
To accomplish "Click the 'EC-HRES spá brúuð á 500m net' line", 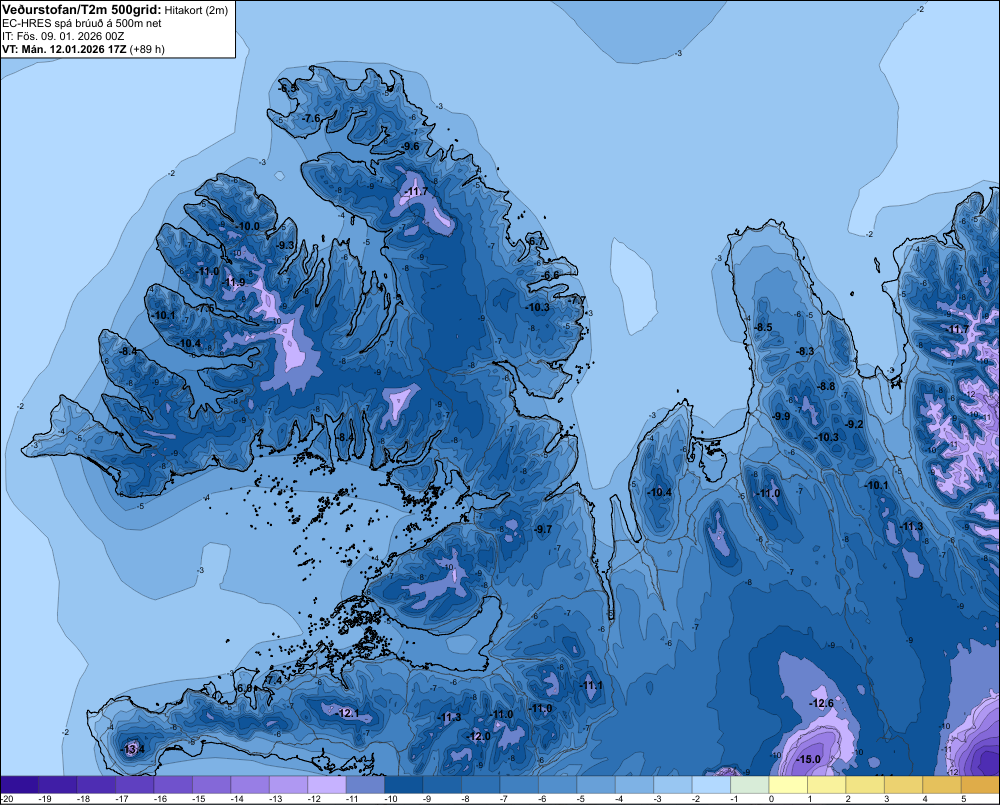I will 82,24.
